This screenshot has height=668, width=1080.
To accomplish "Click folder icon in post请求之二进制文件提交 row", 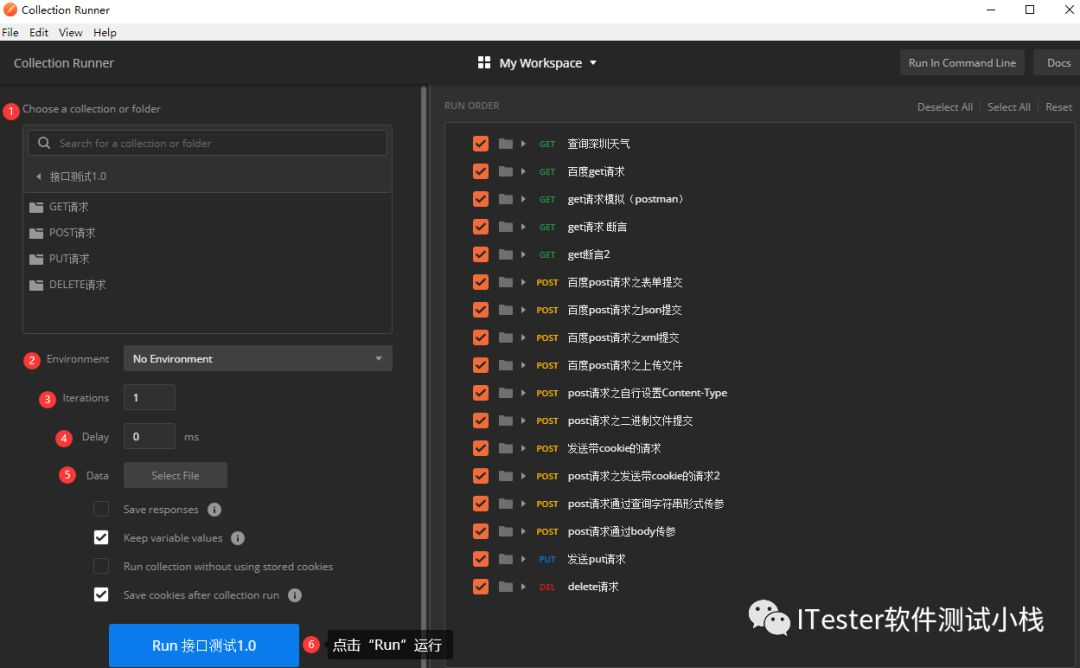I will [x=506, y=420].
